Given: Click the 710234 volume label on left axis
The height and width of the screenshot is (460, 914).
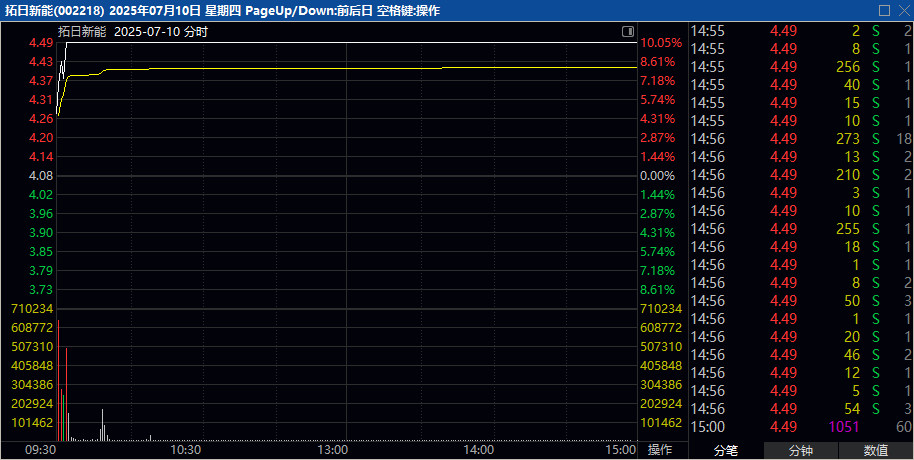Looking at the screenshot, I should (x=31, y=308).
